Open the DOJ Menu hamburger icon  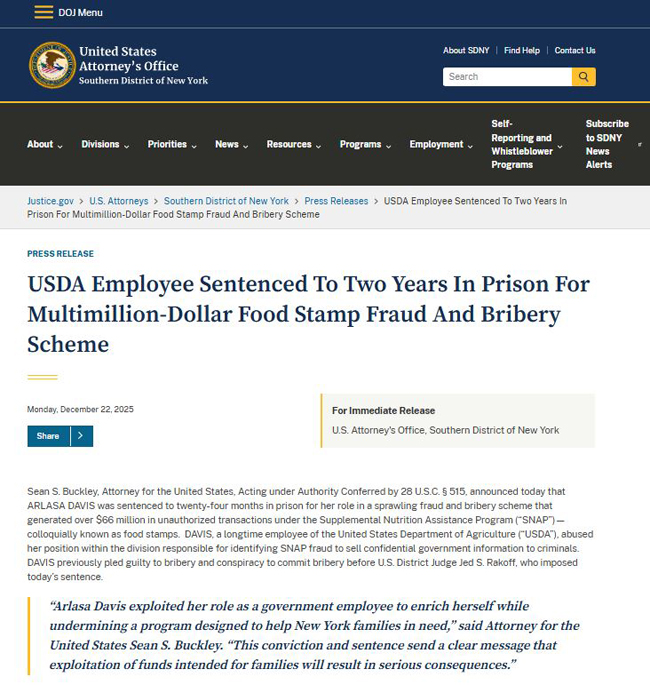point(43,12)
